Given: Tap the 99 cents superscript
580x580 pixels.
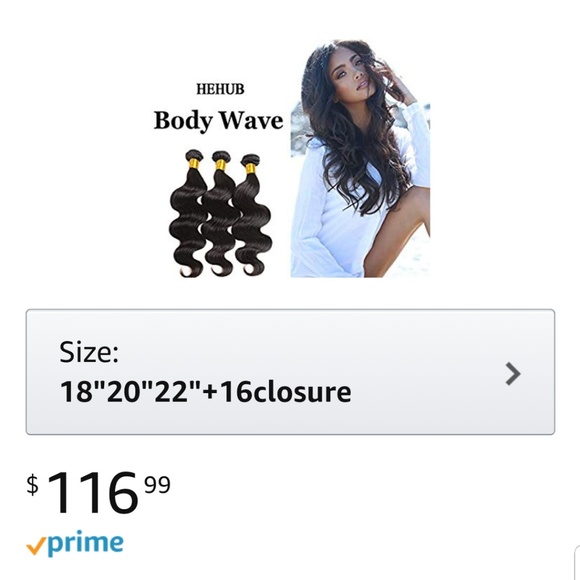Looking at the screenshot, I should pos(158,485).
